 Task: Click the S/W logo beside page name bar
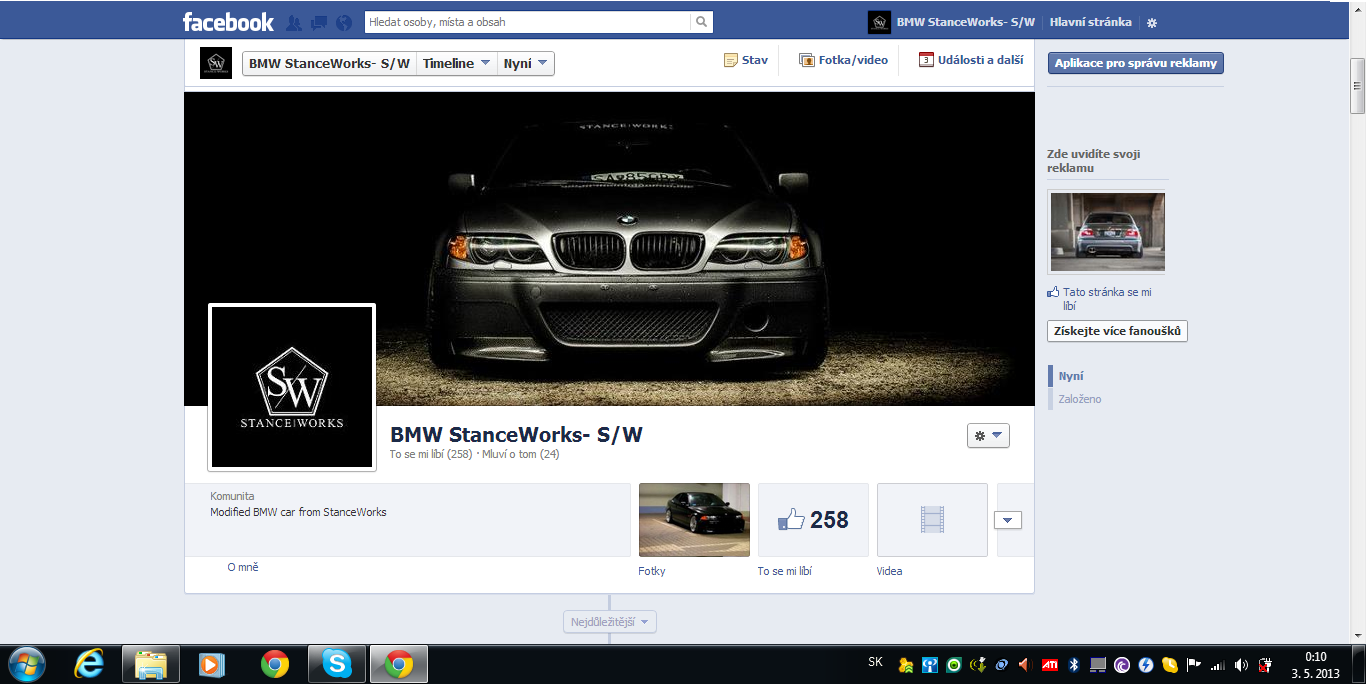[x=216, y=63]
